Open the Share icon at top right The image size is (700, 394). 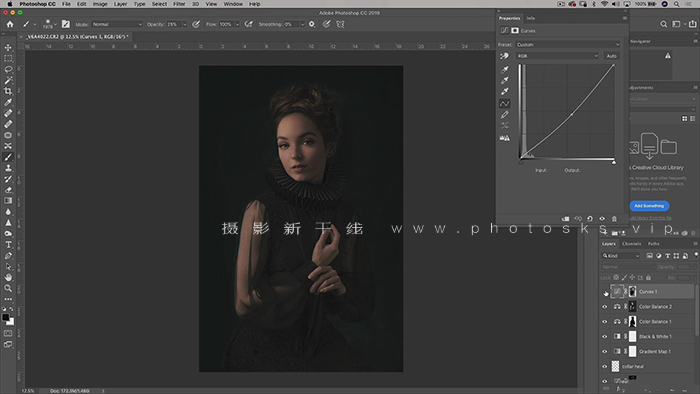click(692, 24)
